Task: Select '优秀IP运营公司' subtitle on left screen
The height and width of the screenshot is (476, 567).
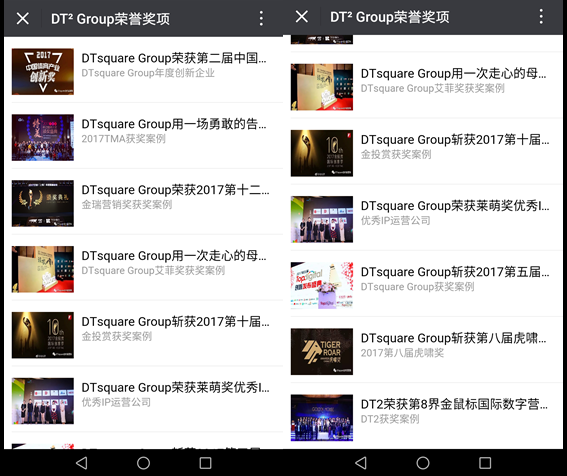Action: click(x=116, y=402)
